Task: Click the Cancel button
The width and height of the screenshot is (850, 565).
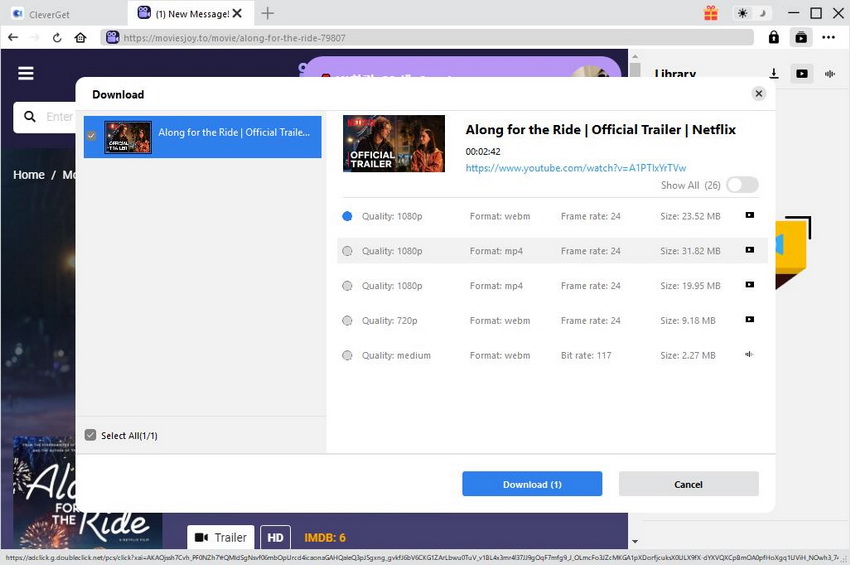Action: (x=688, y=484)
